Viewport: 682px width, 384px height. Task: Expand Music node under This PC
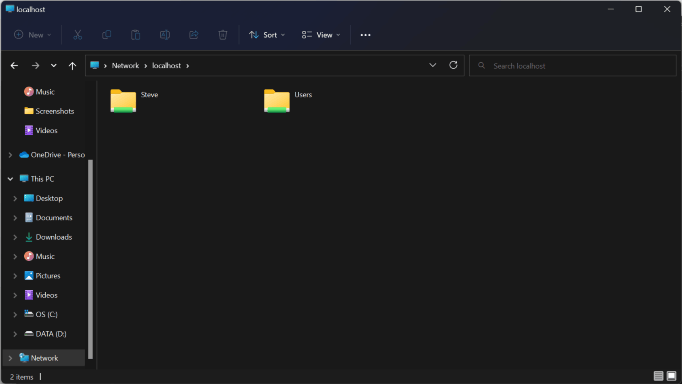click(15, 256)
